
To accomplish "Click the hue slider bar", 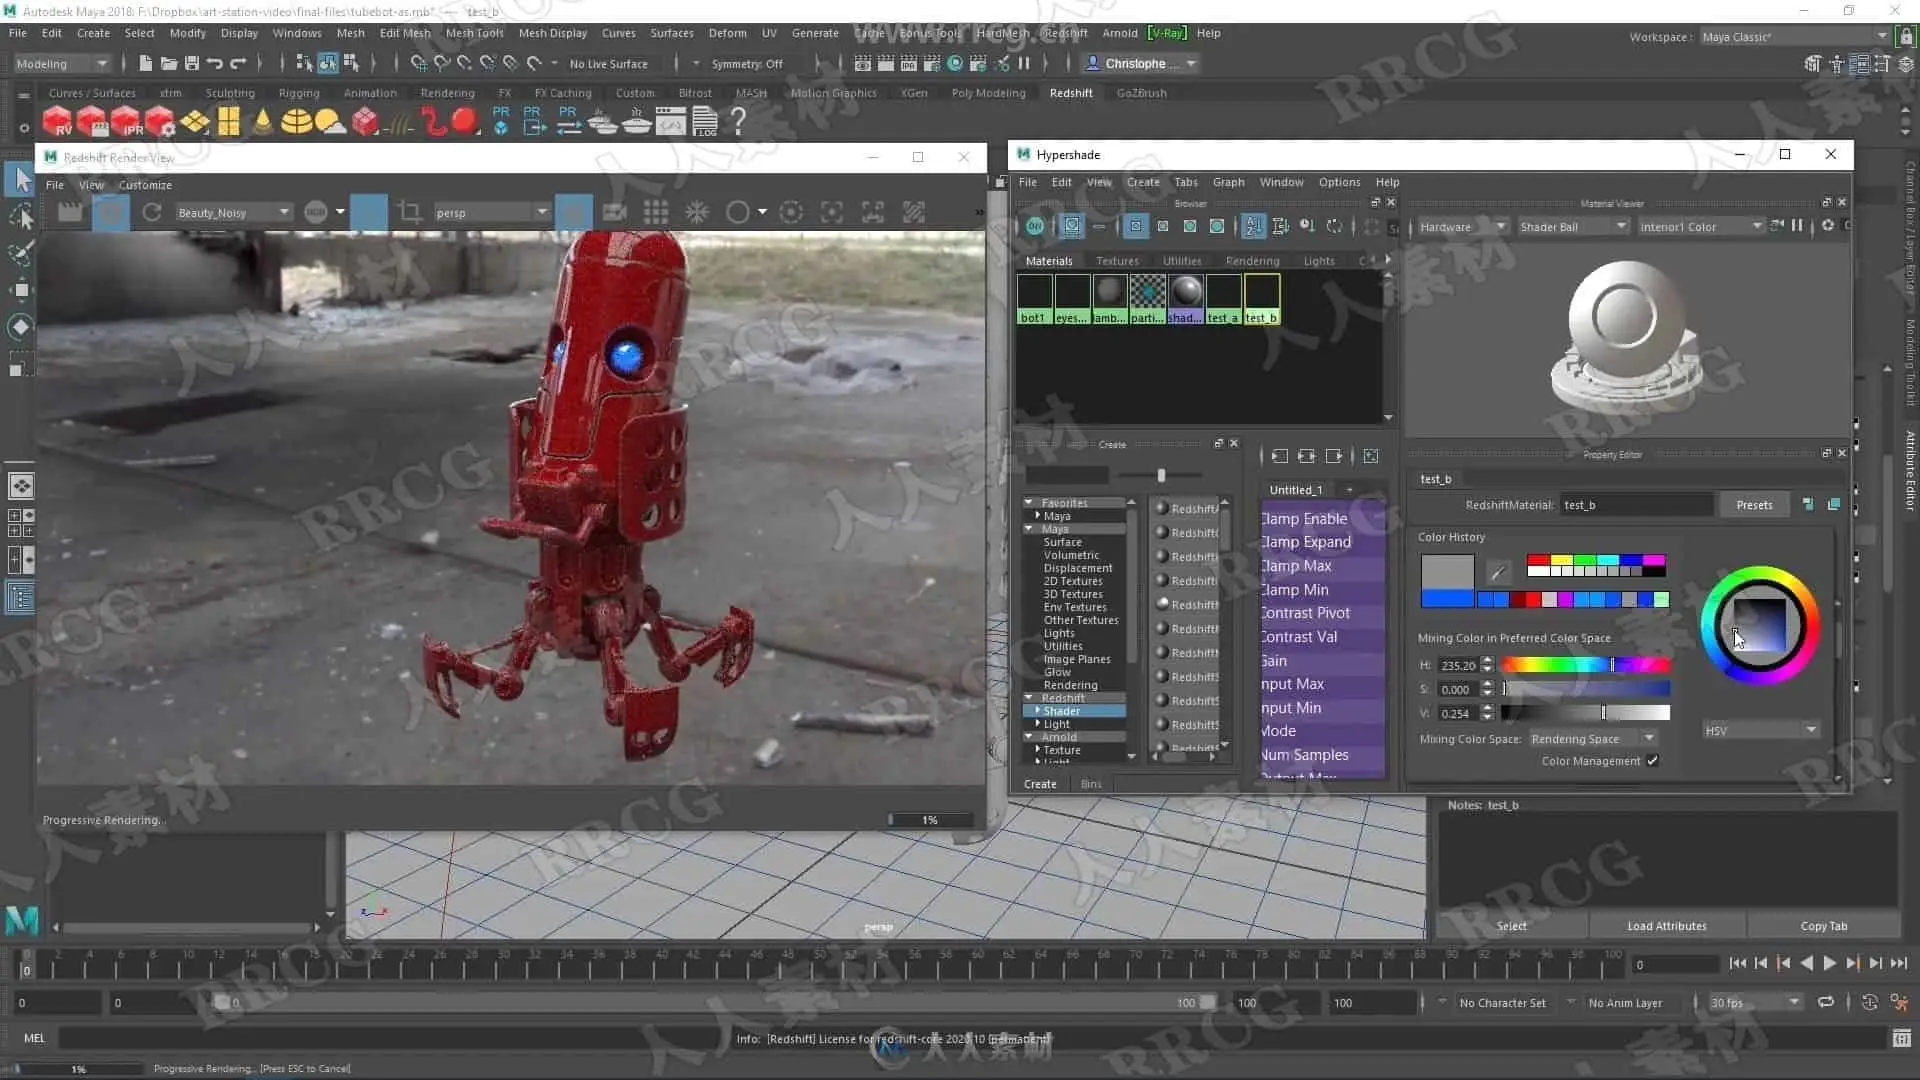I will [x=1585, y=665].
